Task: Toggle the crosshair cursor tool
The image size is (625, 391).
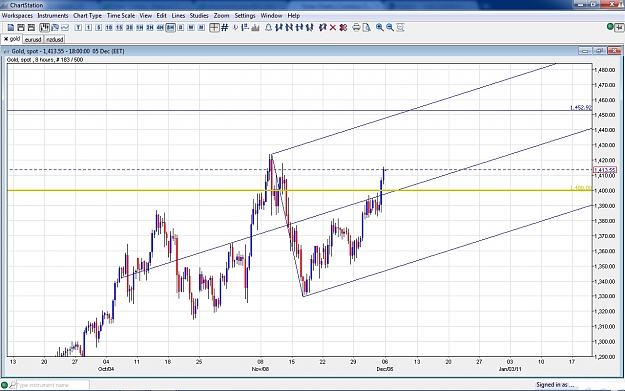Action: point(214,28)
